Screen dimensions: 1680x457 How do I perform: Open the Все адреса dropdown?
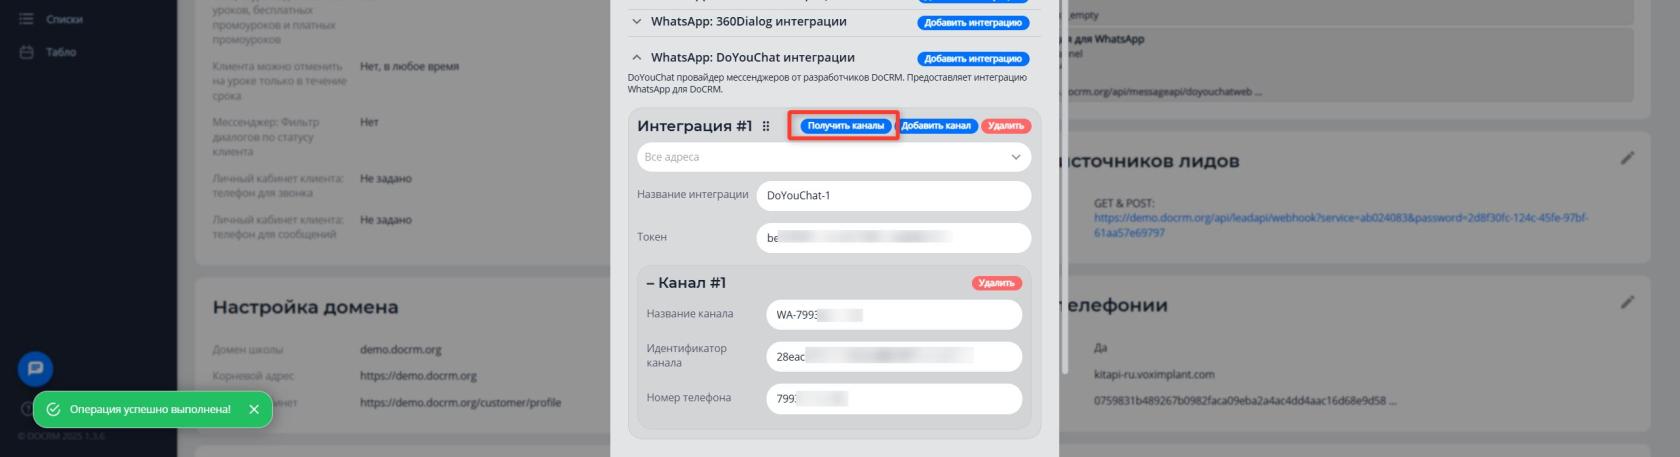click(x=834, y=157)
